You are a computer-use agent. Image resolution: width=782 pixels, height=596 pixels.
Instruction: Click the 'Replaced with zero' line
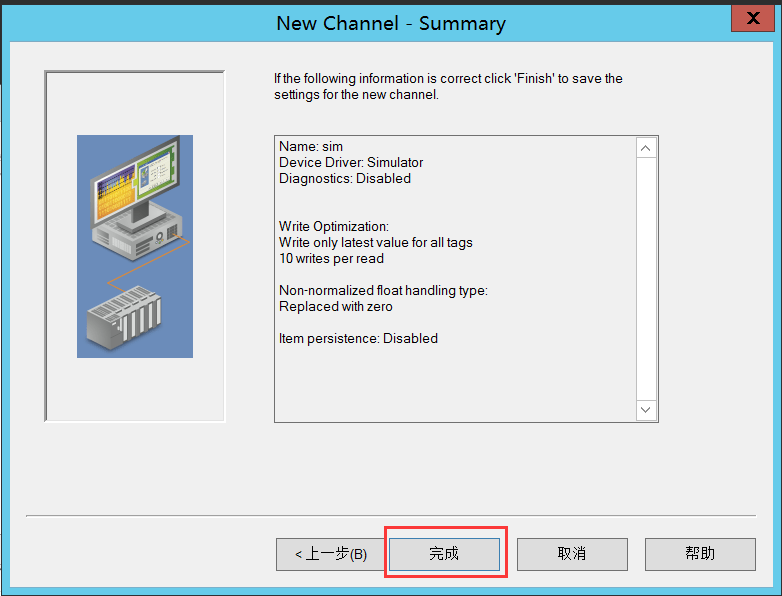pos(336,307)
